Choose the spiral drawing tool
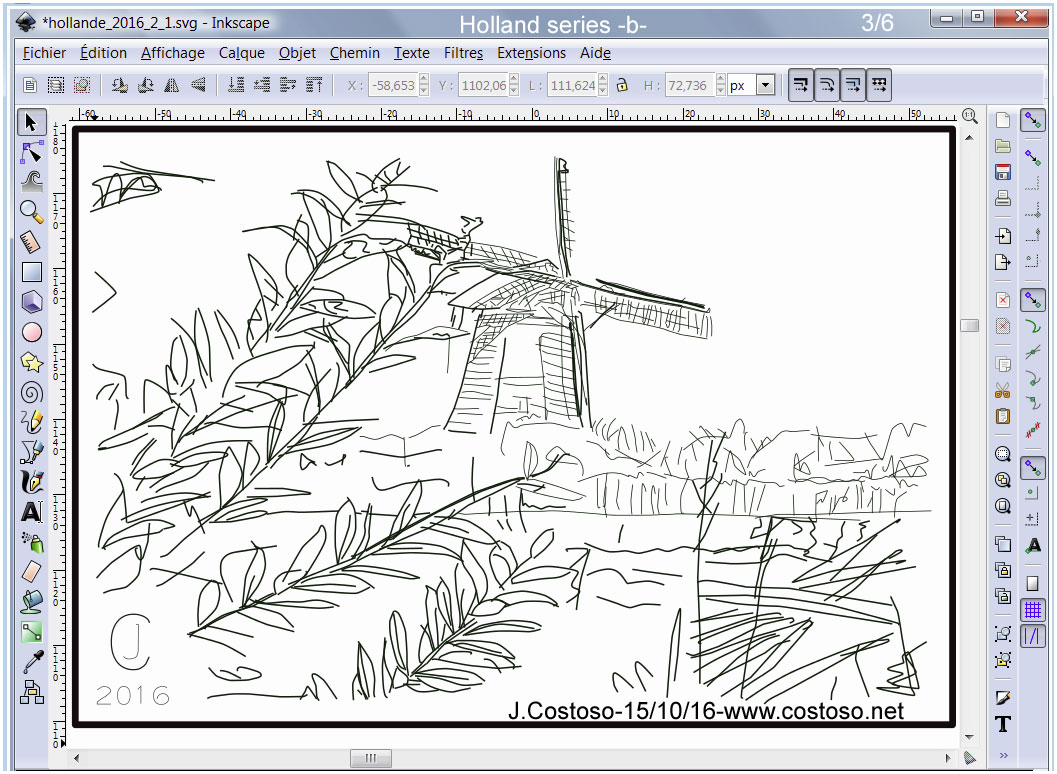 click(31, 392)
